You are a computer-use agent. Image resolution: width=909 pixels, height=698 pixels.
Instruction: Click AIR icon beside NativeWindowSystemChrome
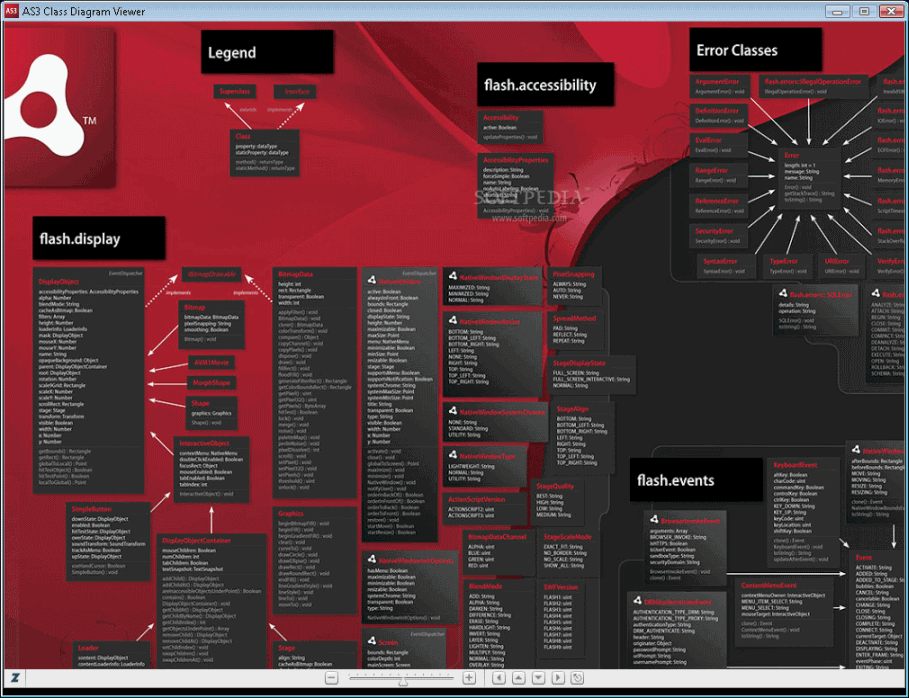click(453, 410)
